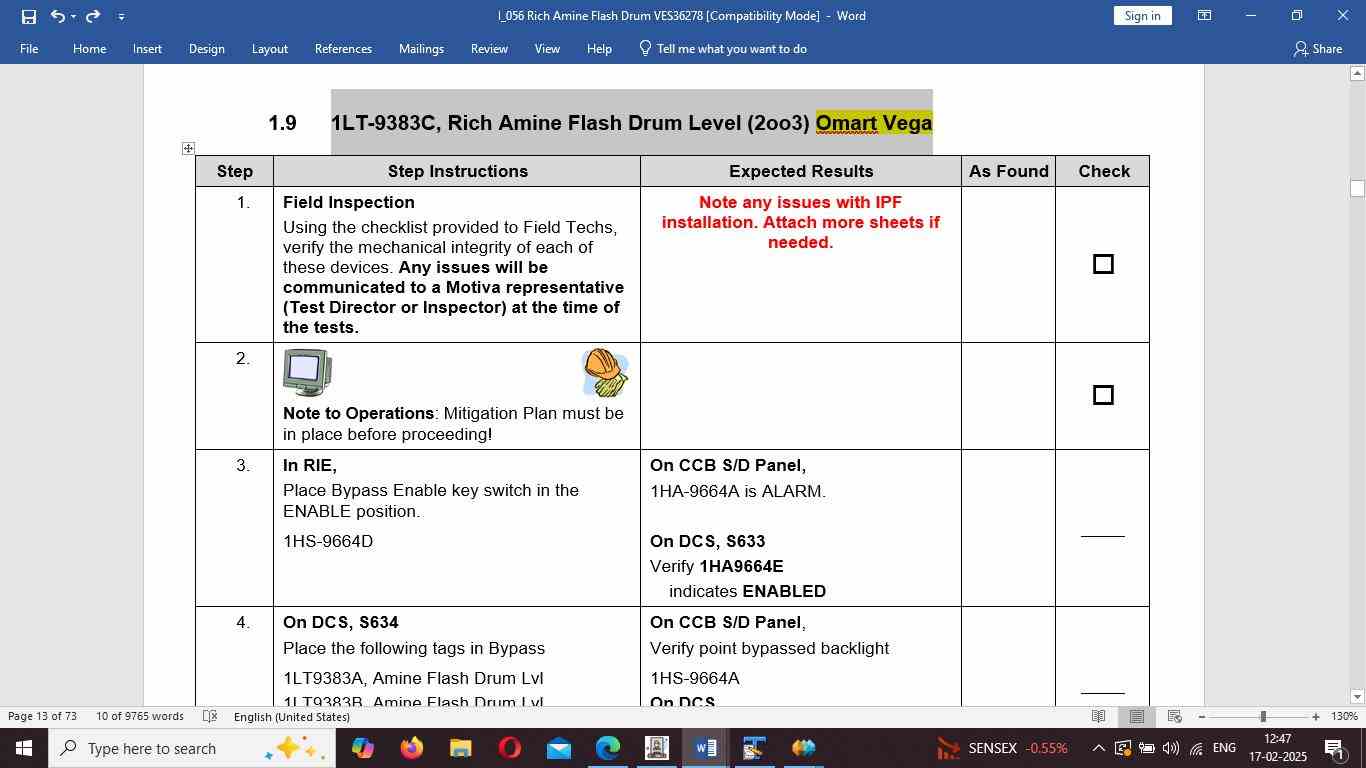Click the volume speaker icon
1366x768 pixels.
pos(1170,748)
